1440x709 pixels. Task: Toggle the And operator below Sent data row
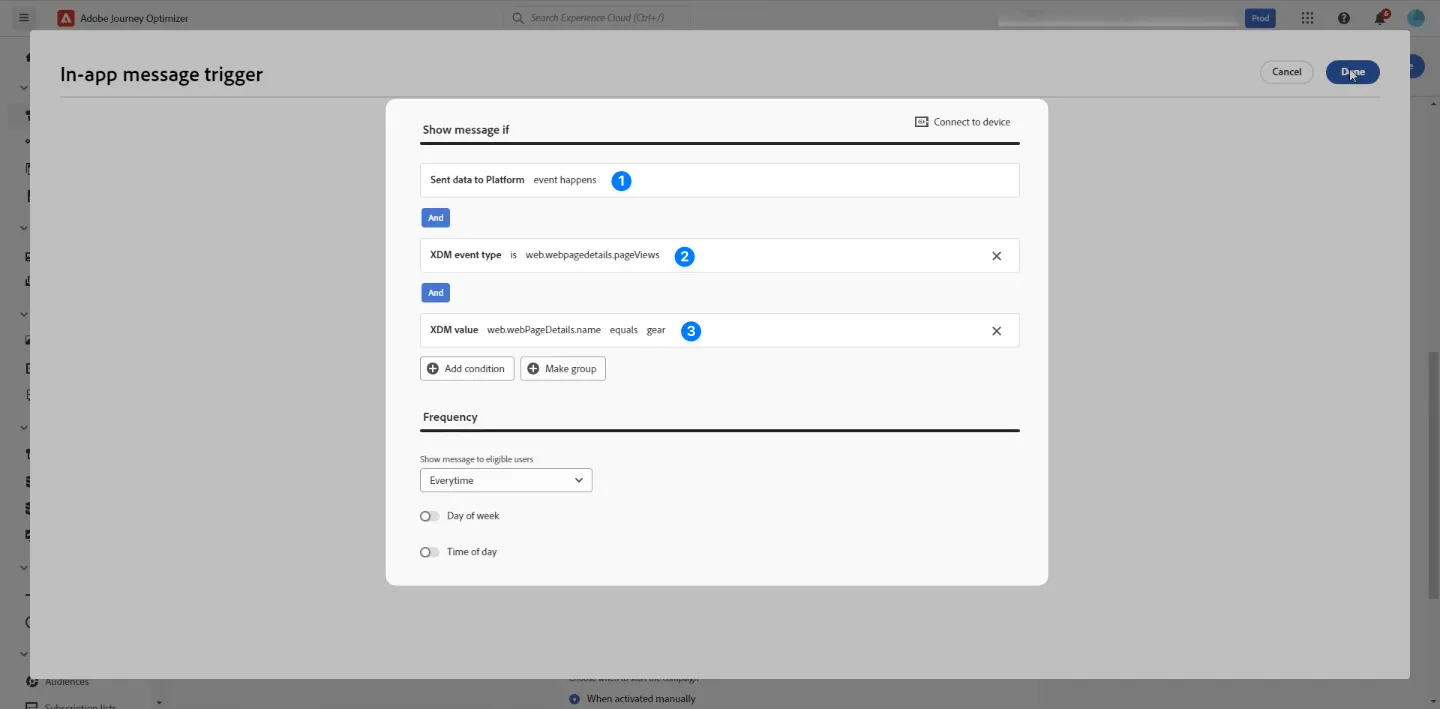(435, 217)
